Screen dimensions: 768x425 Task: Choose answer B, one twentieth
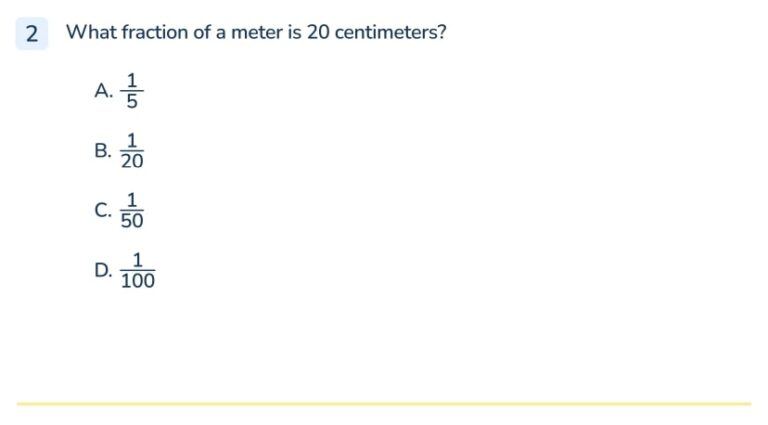[x=119, y=150]
